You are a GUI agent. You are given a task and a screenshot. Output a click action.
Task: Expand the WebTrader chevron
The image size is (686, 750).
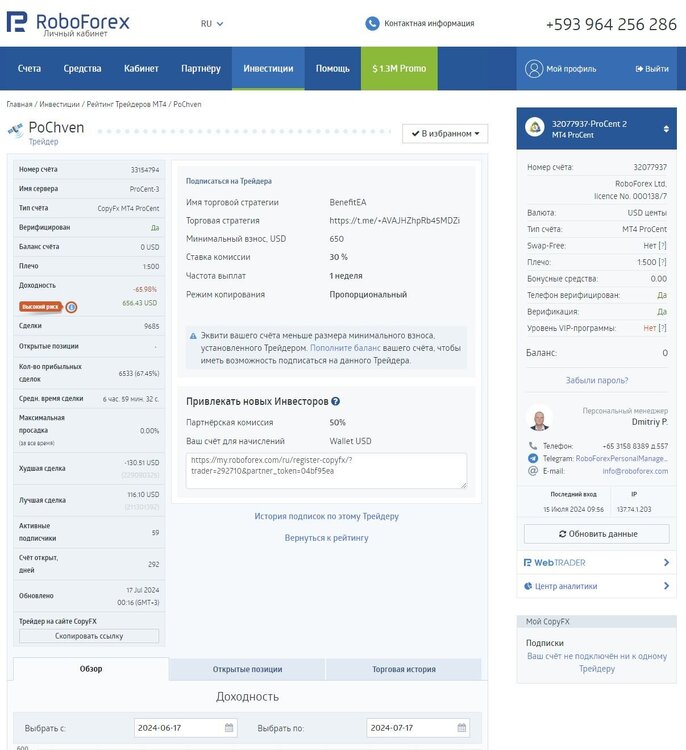click(x=666, y=562)
